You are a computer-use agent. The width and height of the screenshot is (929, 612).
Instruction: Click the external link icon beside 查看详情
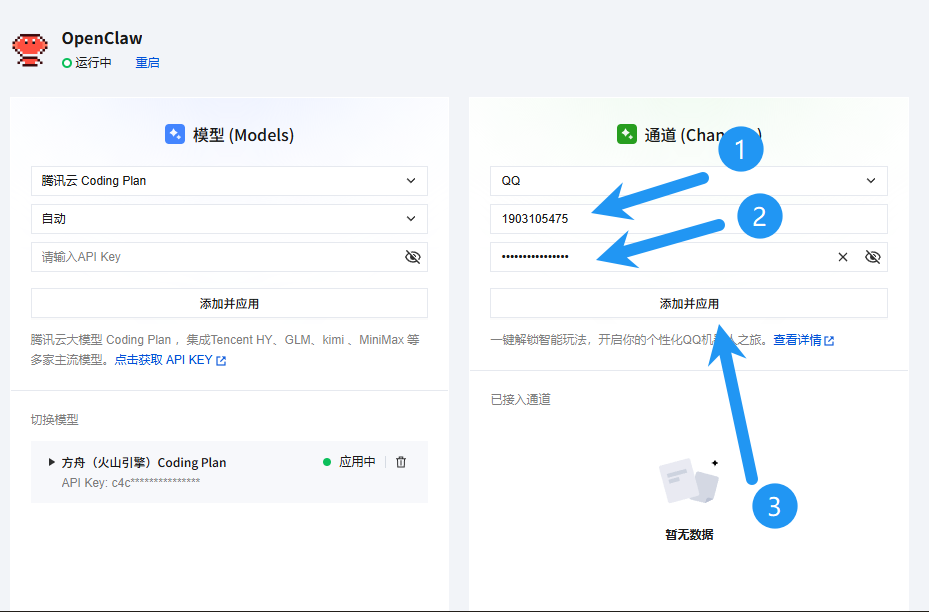(x=829, y=341)
